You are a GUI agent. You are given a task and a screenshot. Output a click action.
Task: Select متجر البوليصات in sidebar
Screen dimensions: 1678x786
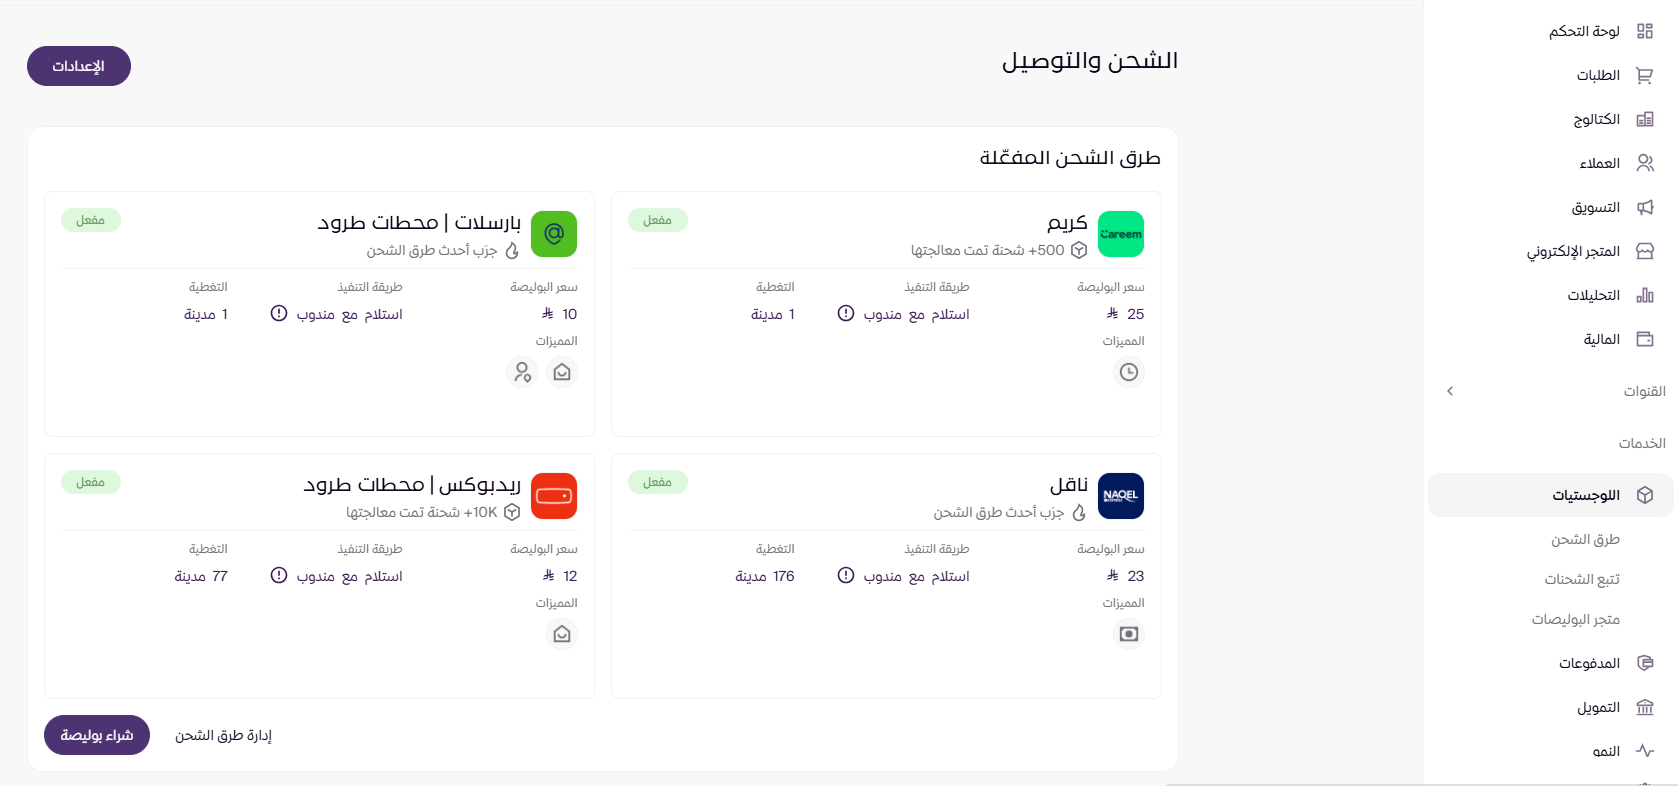pos(1576,619)
